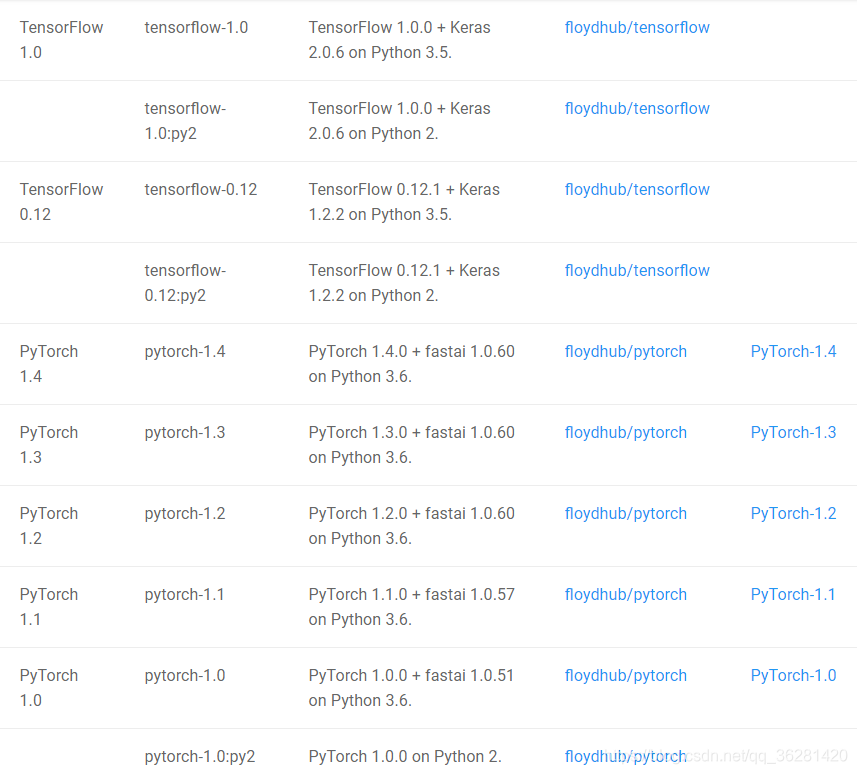
Task: Open floydhub/pytorch link in pytorch-1.3 row
Action: point(625,432)
